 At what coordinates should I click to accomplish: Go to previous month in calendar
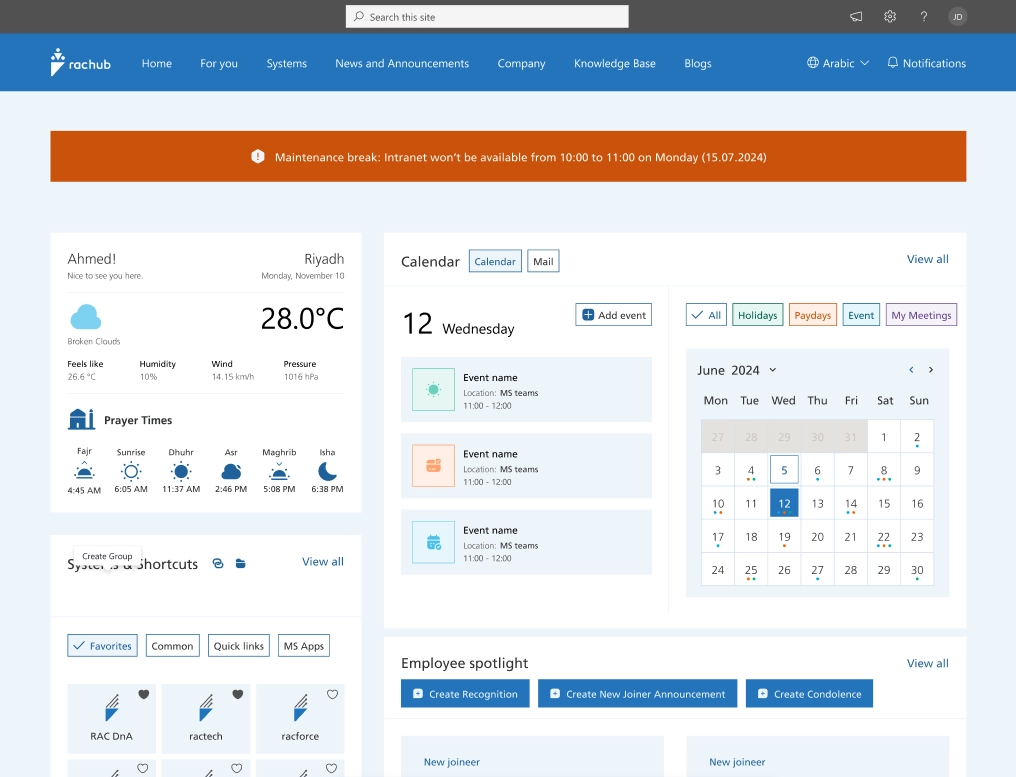point(911,369)
